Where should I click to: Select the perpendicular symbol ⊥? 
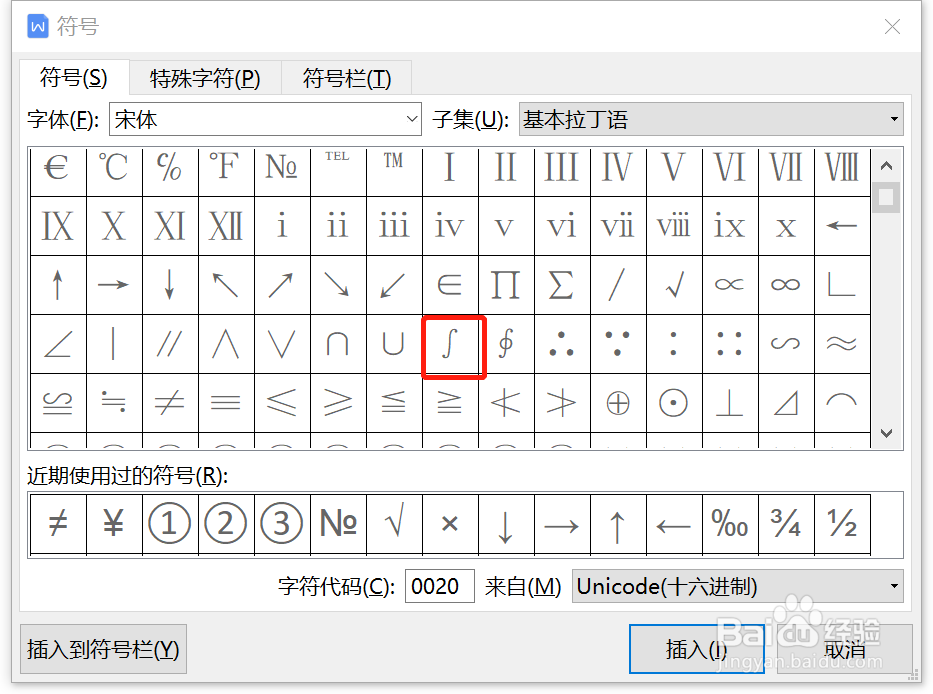729,402
